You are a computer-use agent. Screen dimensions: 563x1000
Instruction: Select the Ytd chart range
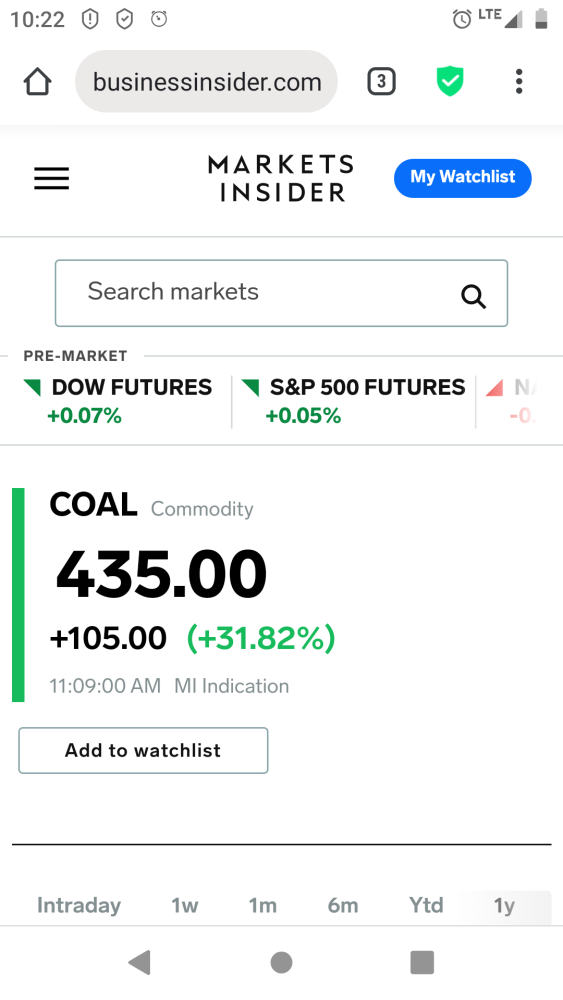(426, 906)
